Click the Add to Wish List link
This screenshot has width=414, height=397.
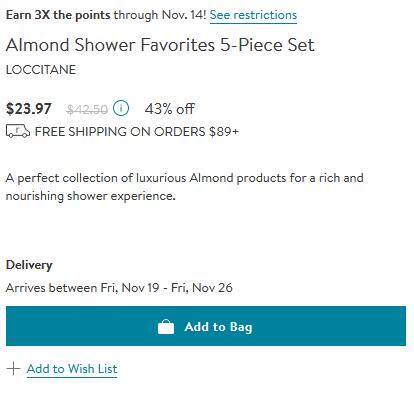pyautogui.click(x=72, y=369)
